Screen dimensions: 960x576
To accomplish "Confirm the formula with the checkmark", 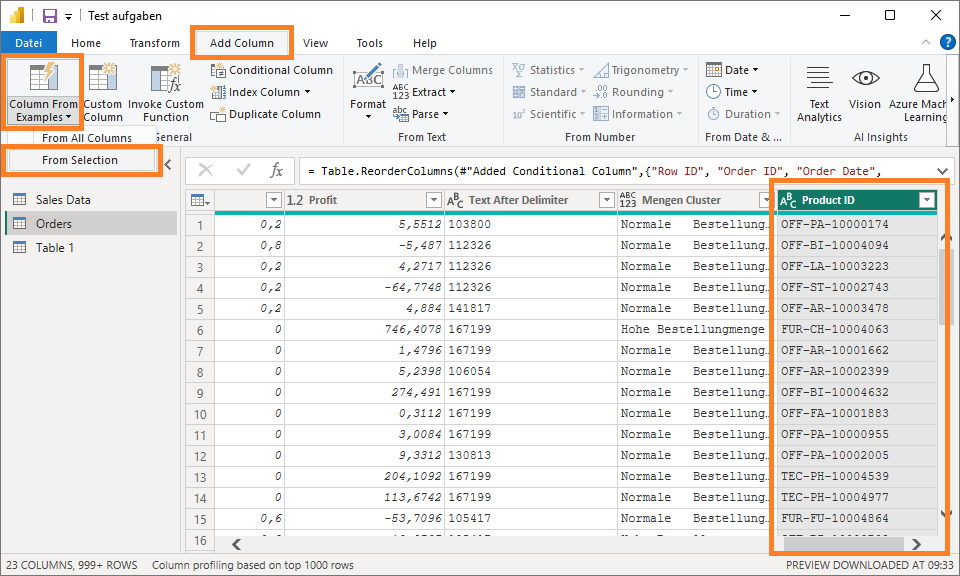I will pyautogui.click(x=244, y=170).
